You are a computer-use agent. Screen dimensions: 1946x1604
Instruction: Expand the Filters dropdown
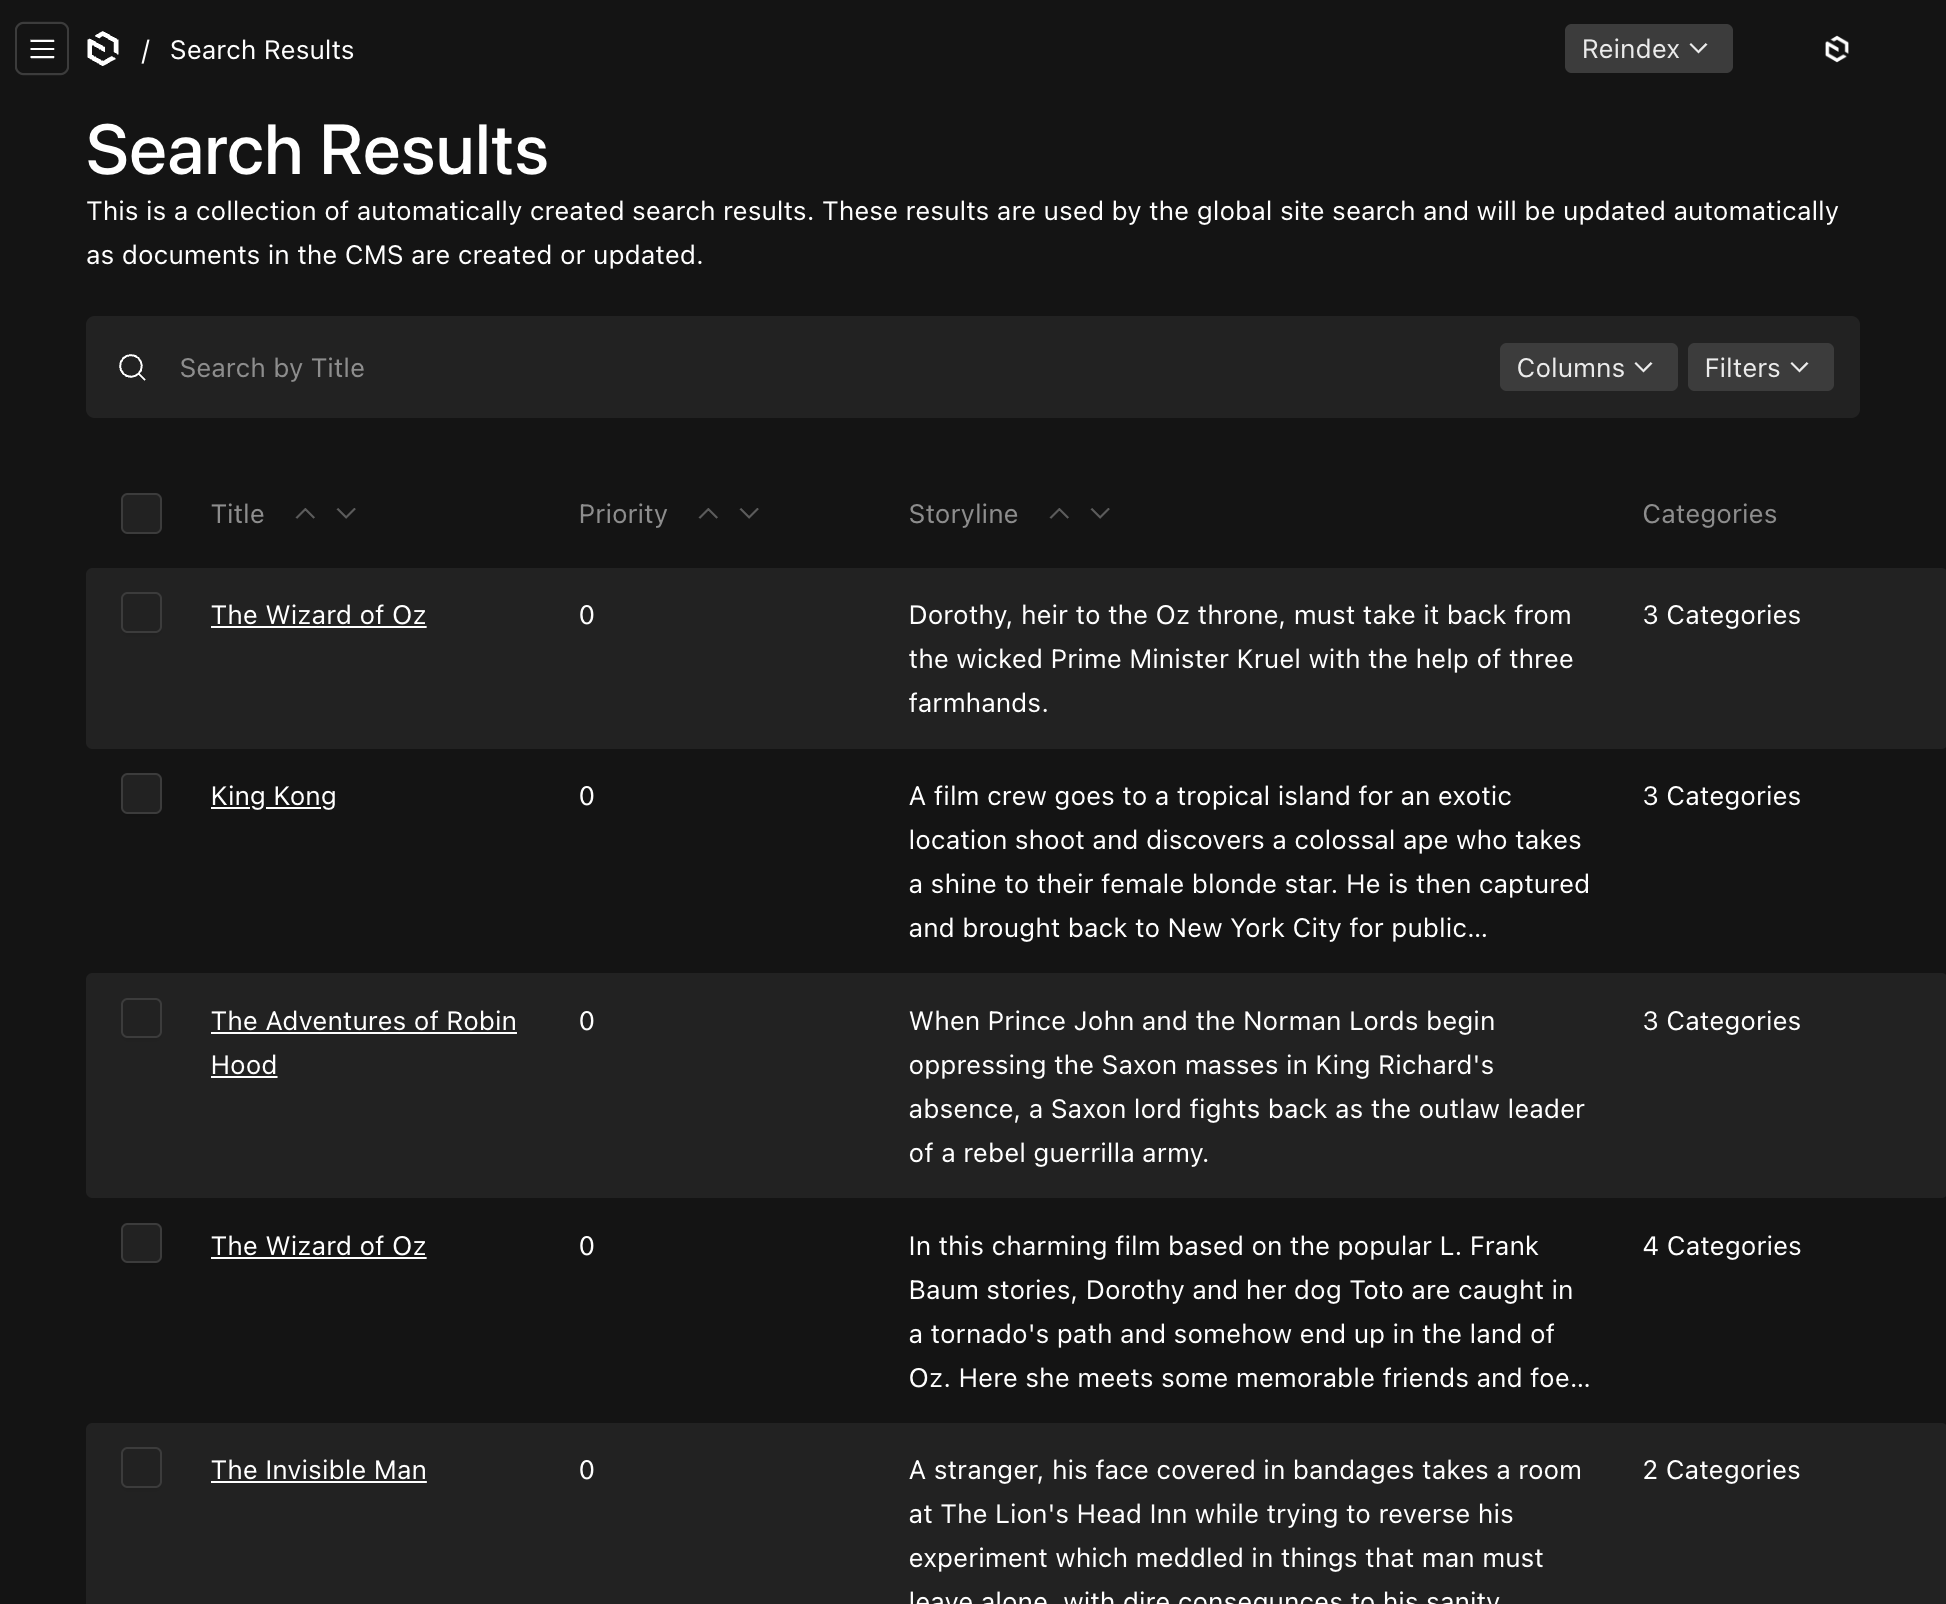pyautogui.click(x=1759, y=368)
